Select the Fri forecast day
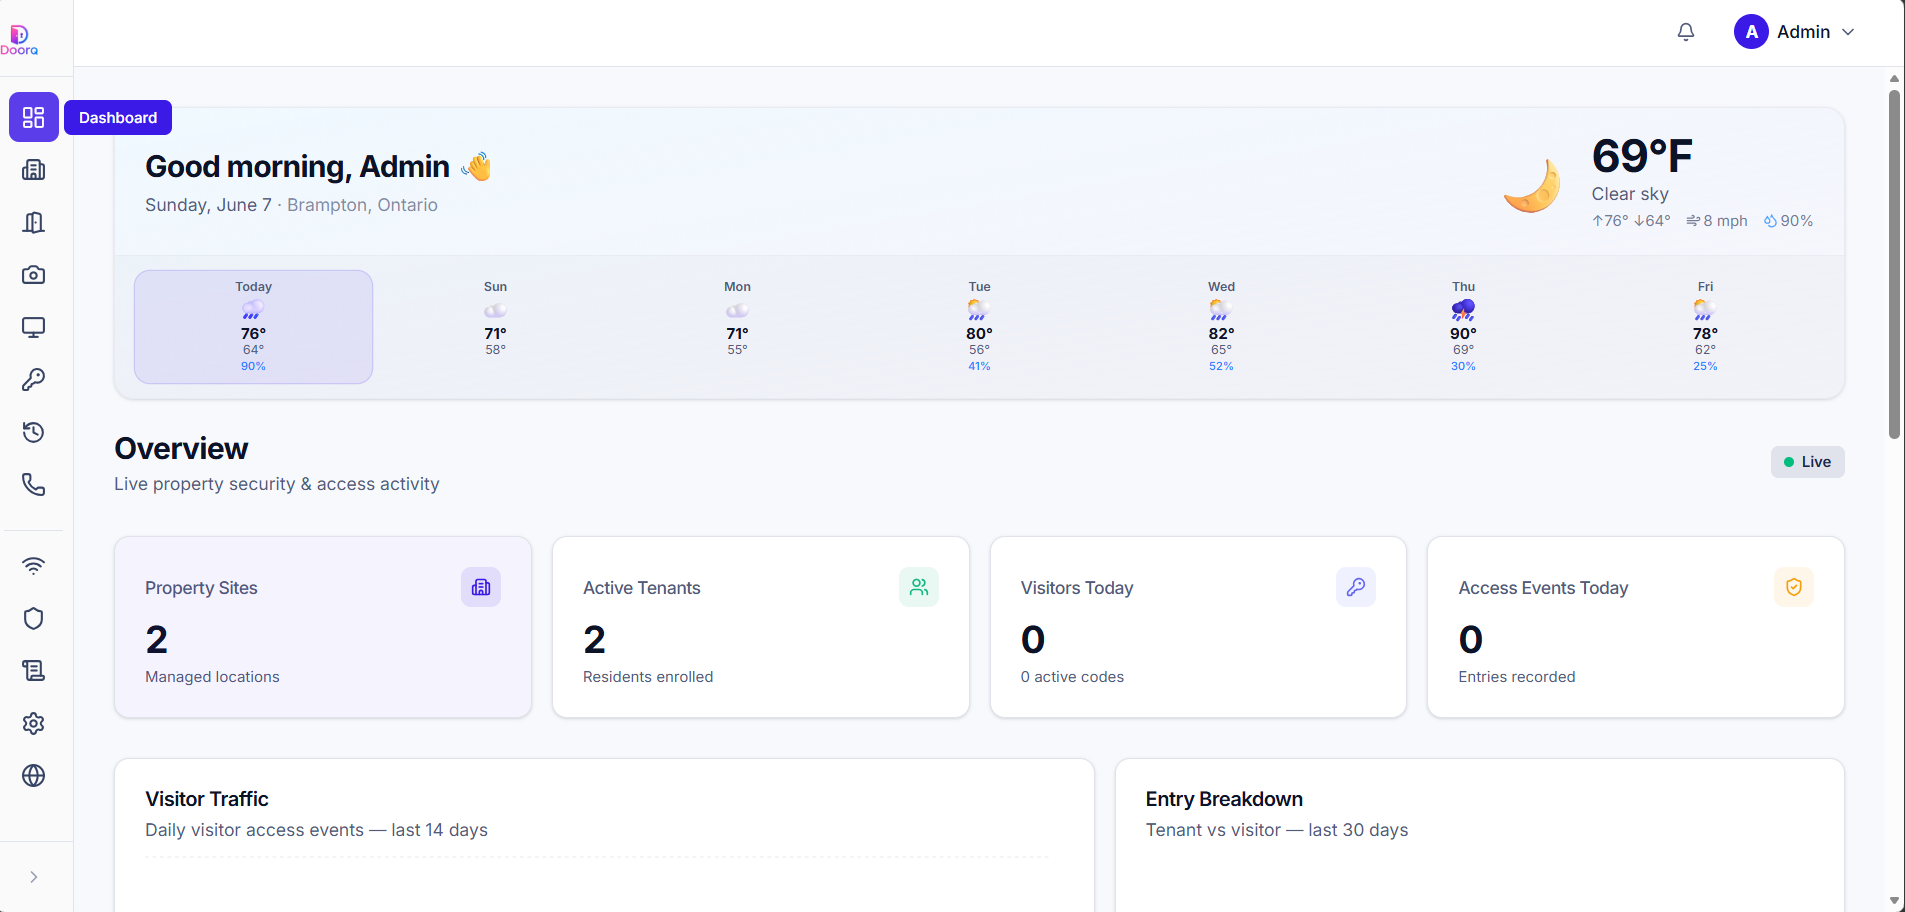 tap(1705, 327)
